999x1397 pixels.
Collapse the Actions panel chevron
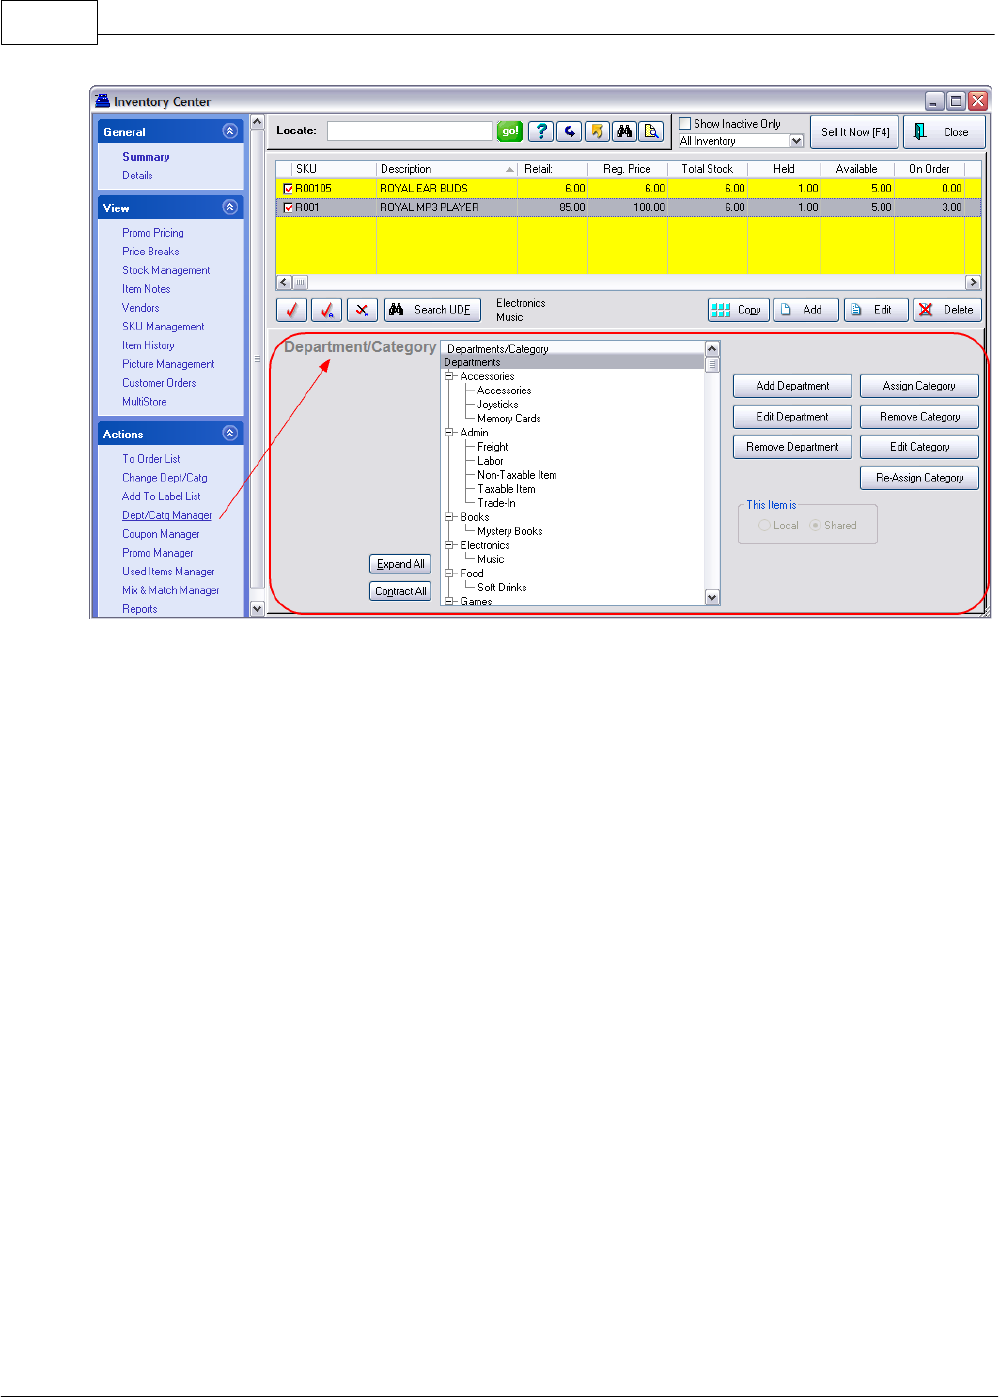pyautogui.click(x=230, y=433)
